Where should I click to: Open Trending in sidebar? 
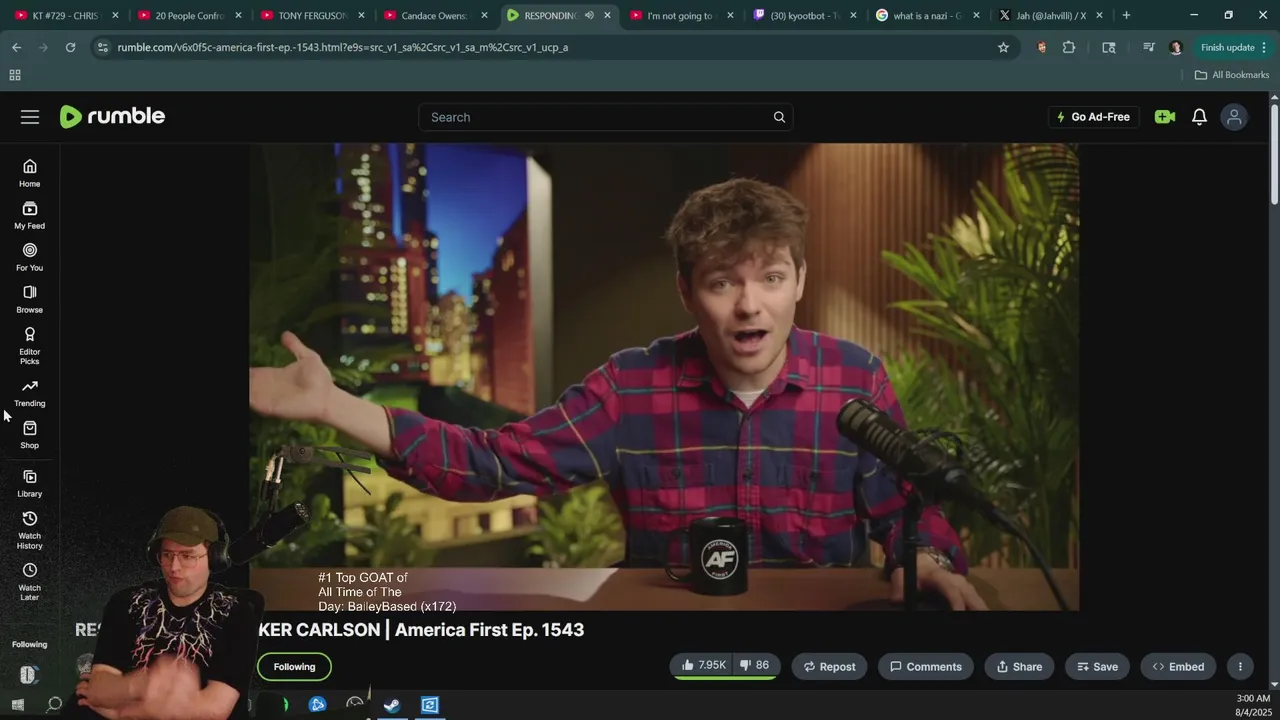click(x=30, y=393)
